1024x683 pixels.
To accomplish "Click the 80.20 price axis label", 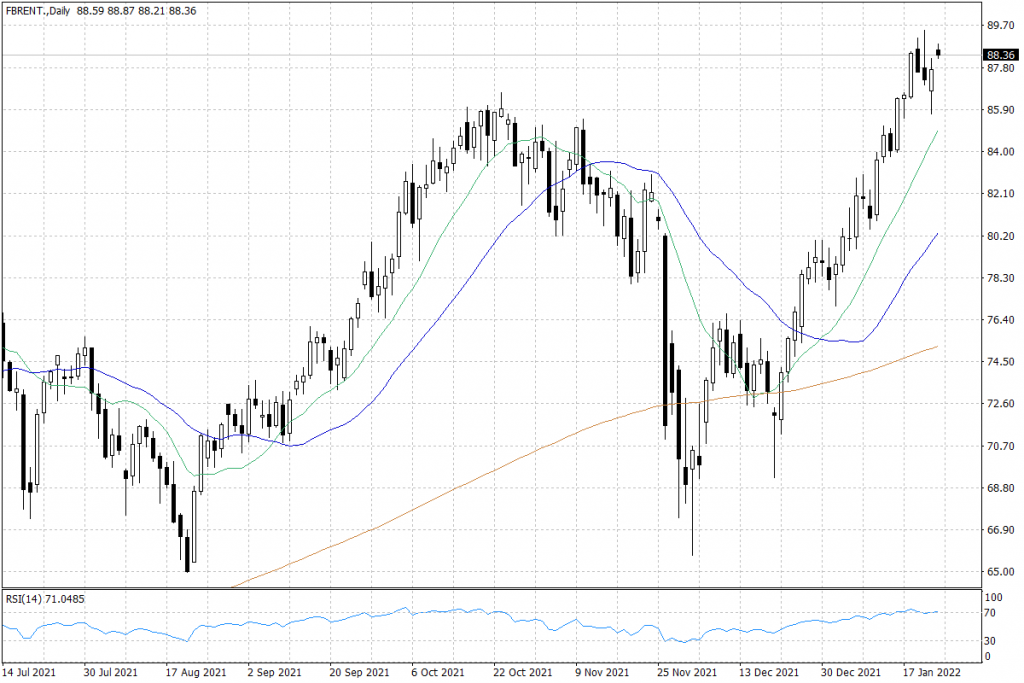I will click(1000, 236).
